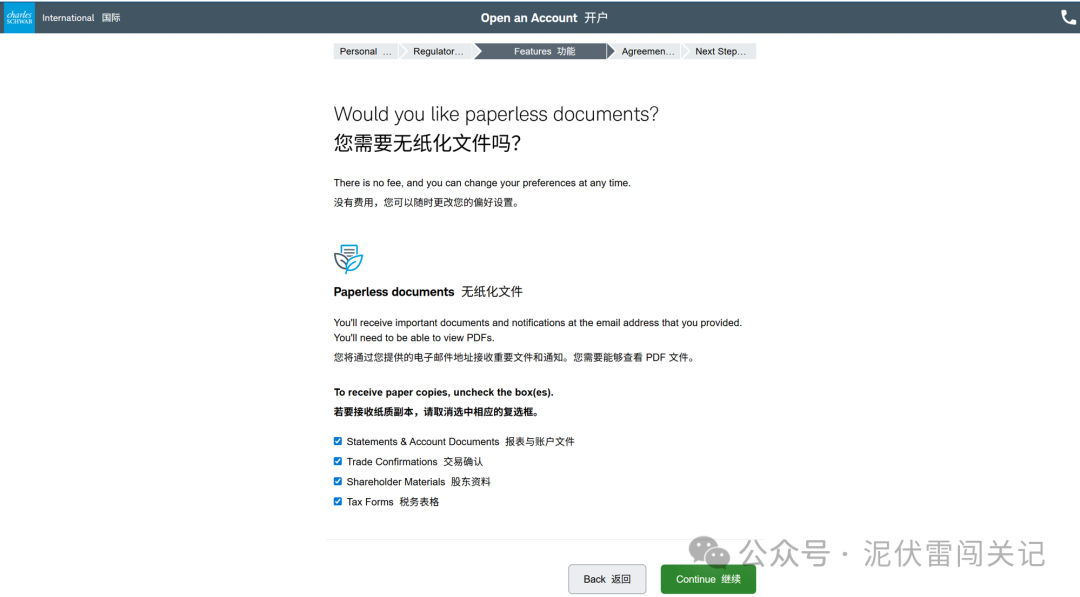Click the Back 返回 button
The width and height of the screenshot is (1080, 597).
point(607,578)
